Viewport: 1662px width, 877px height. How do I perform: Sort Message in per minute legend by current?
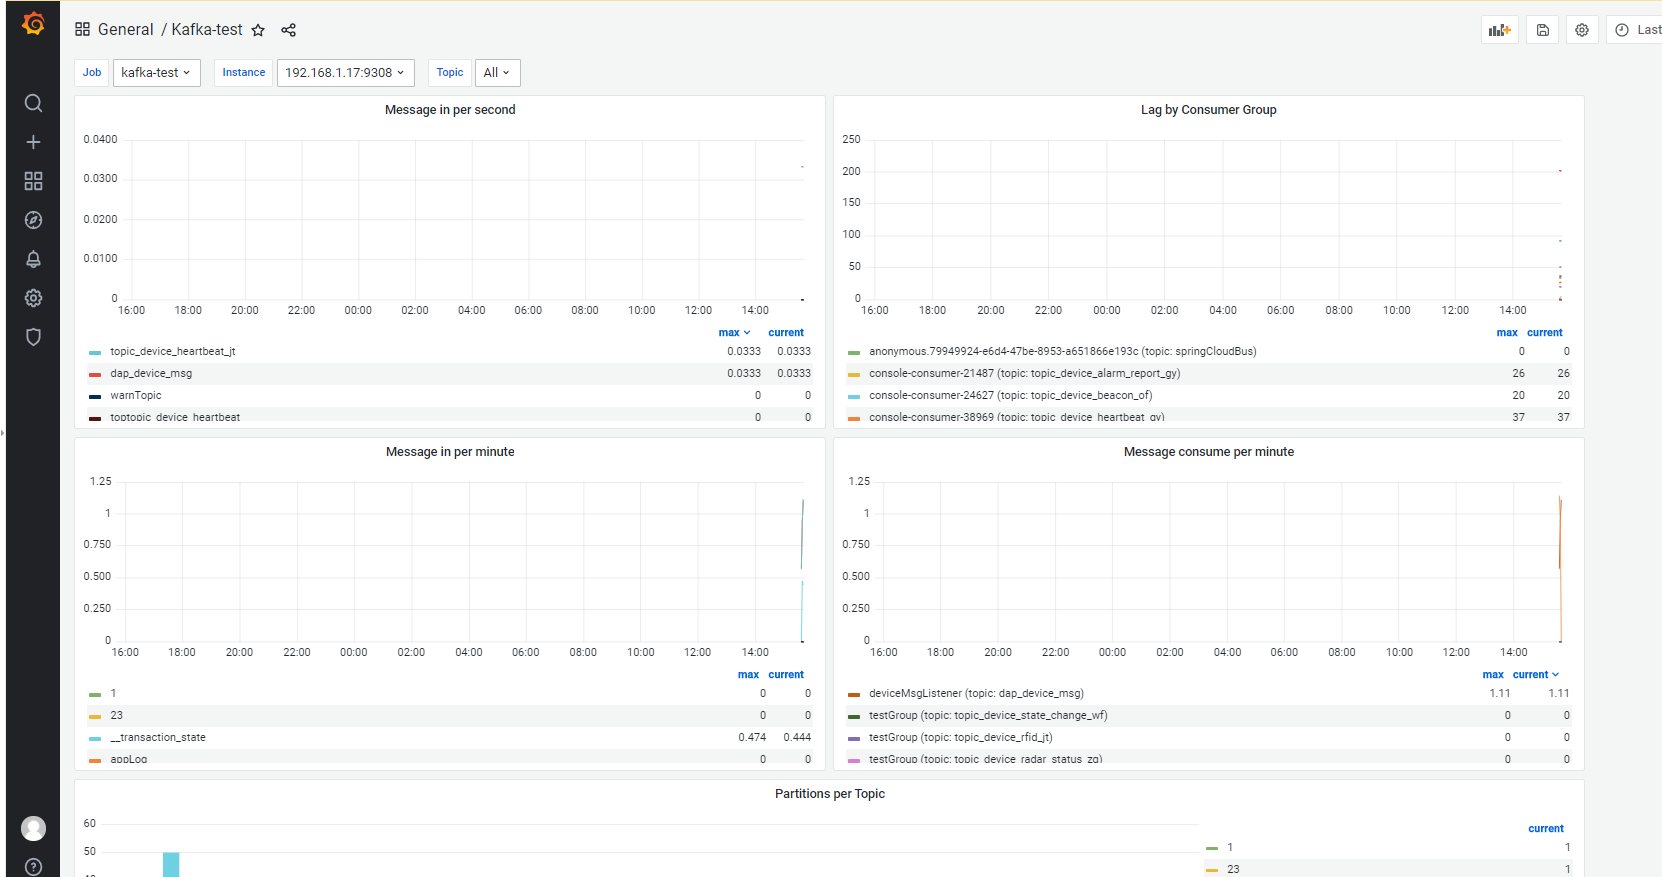point(786,675)
